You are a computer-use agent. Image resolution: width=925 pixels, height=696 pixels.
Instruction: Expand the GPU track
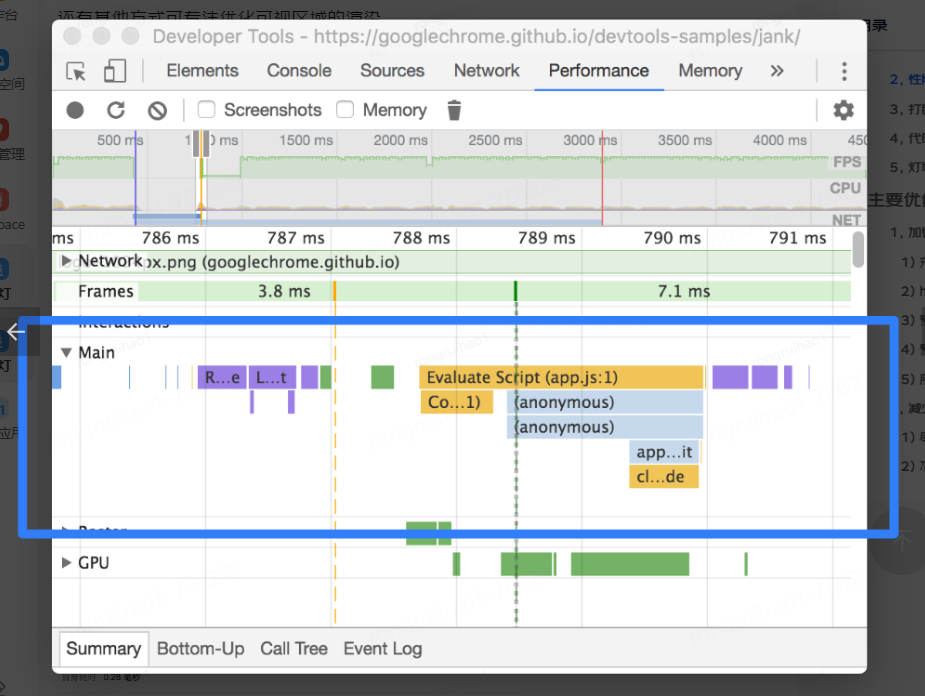pyautogui.click(x=67, y=563)
